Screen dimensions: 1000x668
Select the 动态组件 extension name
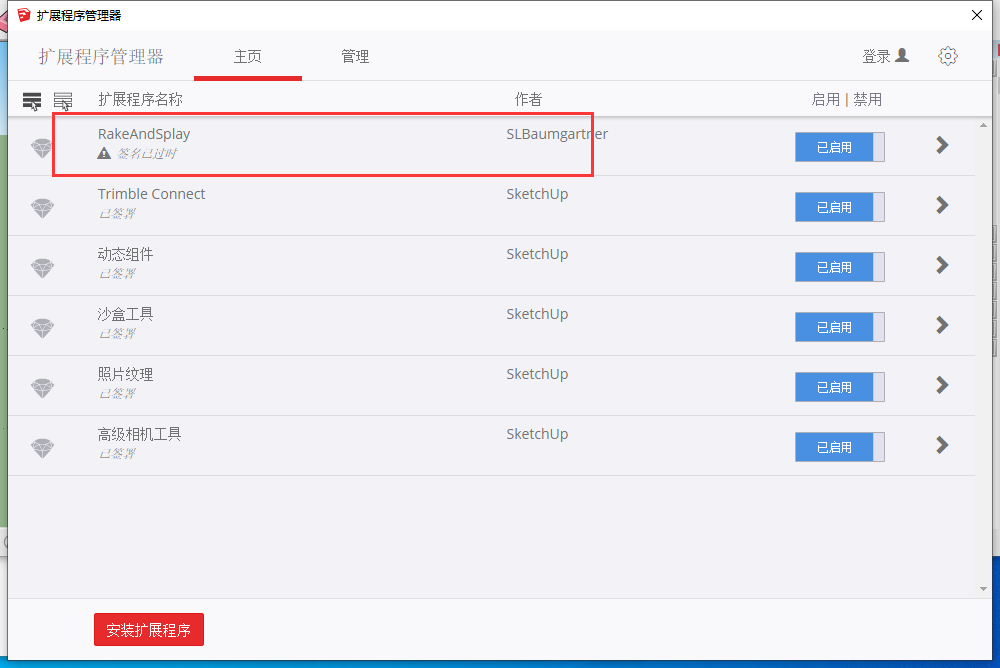tap(125, 254)
